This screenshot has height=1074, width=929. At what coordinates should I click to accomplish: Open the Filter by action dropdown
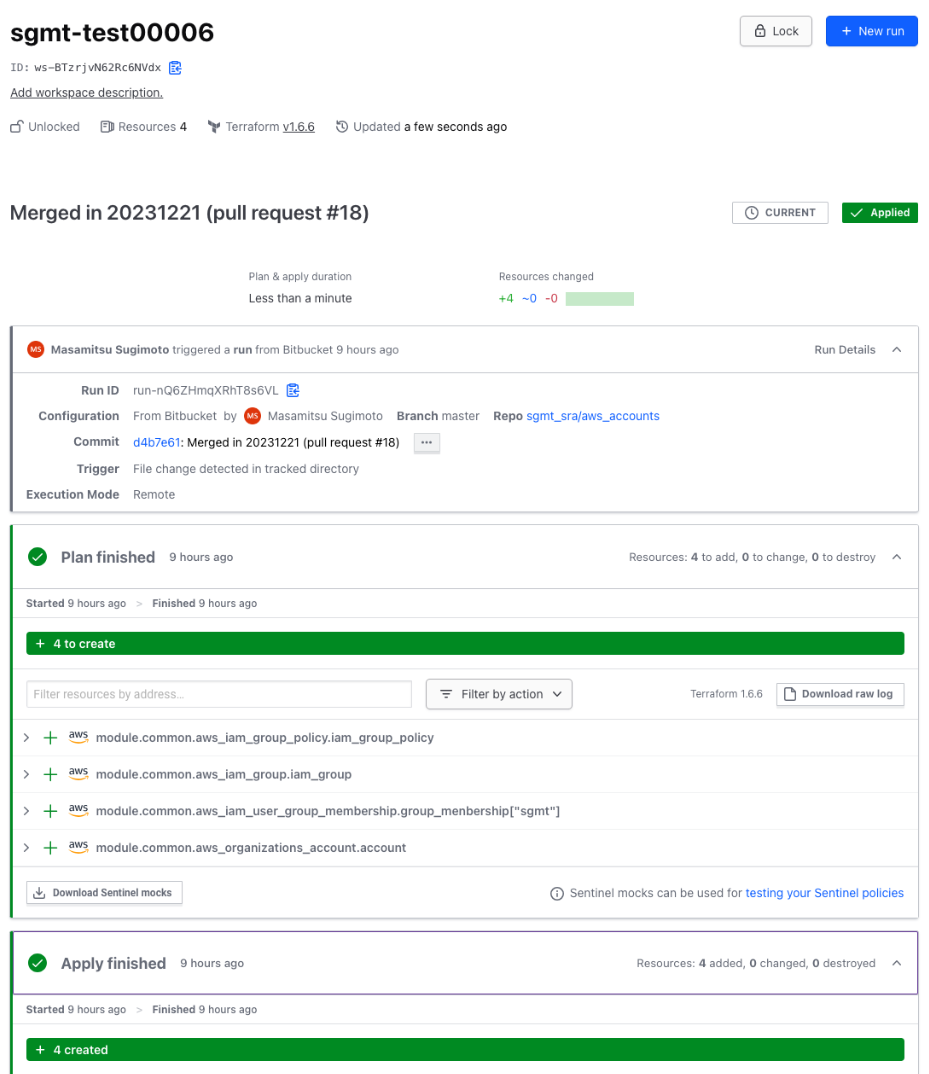pyautogui.click(x=499, y=694)
